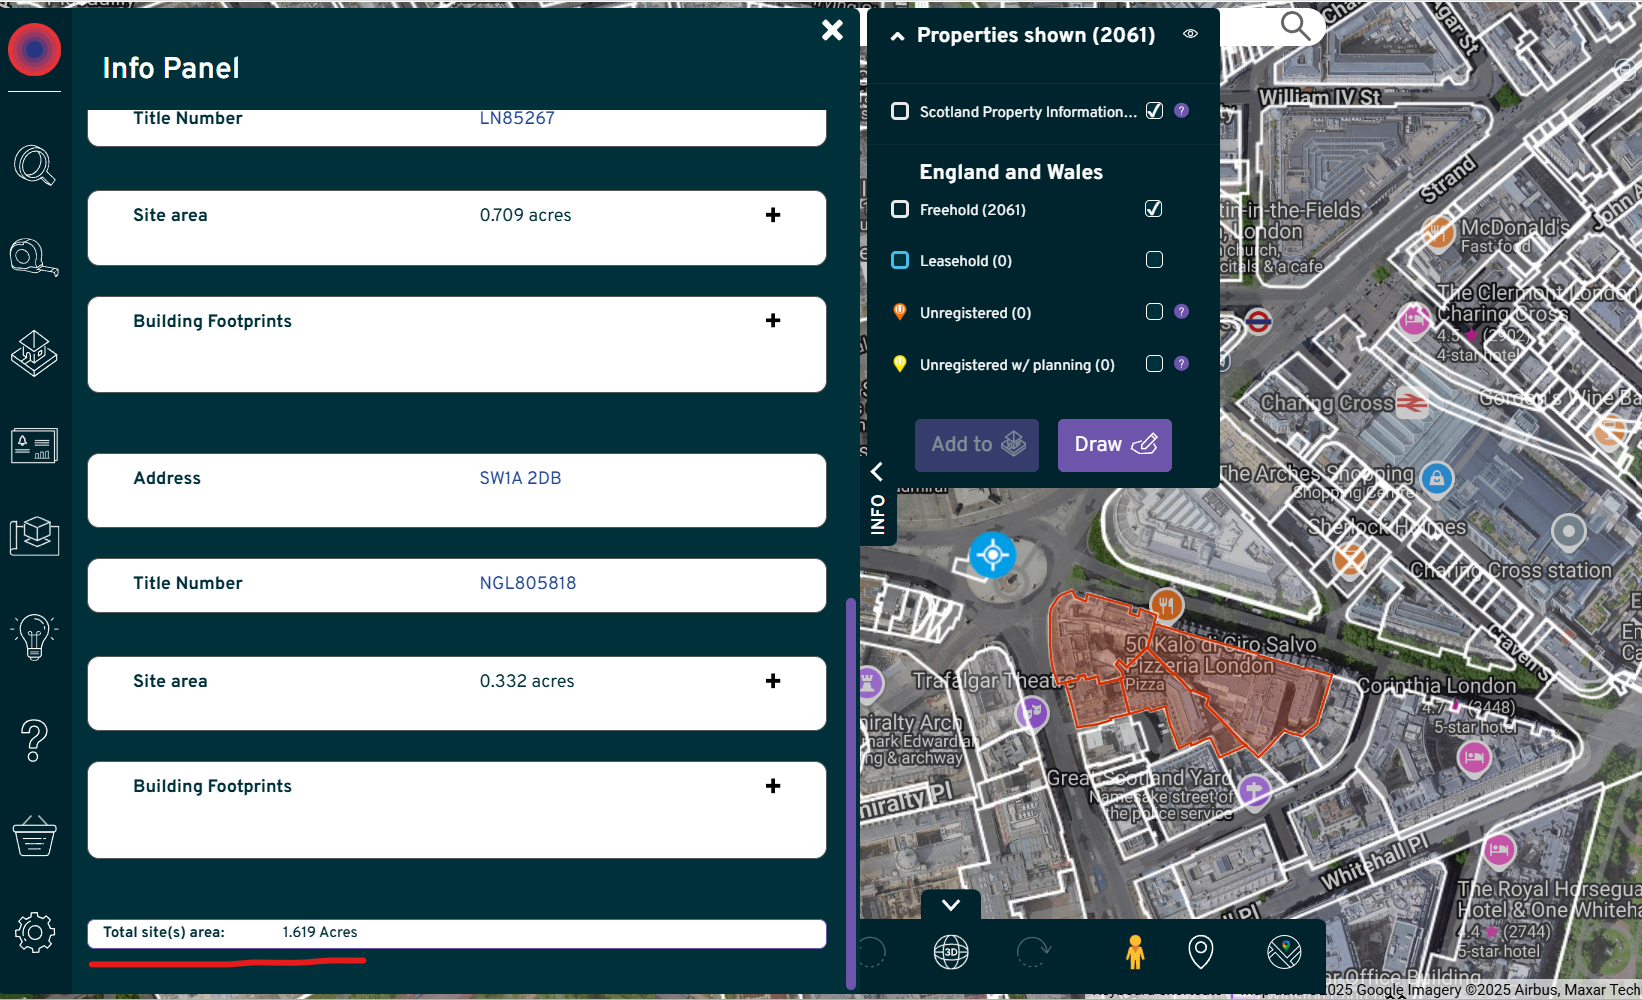This screenshot has height=1000, width=1642.
Task: Expand Building Footprints under LN85267
Action: (772, 321)
